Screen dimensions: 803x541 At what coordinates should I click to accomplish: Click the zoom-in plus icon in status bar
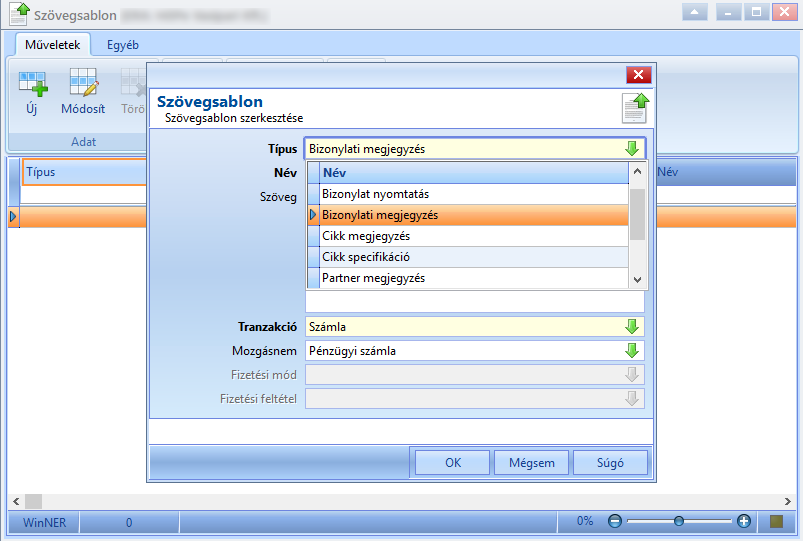click(x=744, y=522)
